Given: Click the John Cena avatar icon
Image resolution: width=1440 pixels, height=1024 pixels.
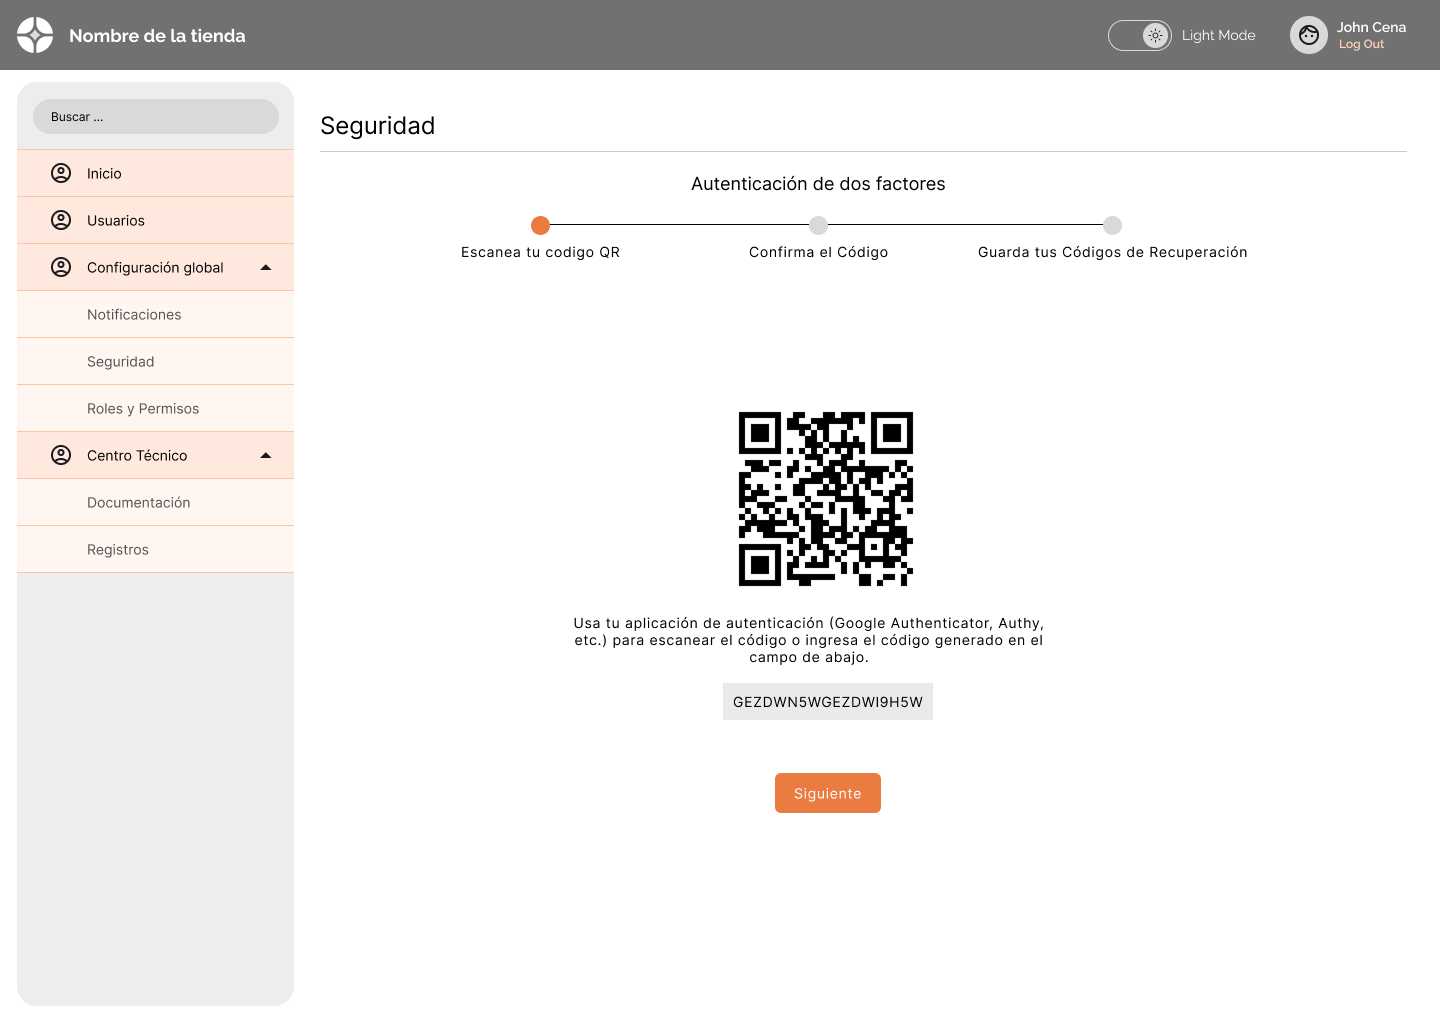Looking at the screenshot, I should 1308,35.
